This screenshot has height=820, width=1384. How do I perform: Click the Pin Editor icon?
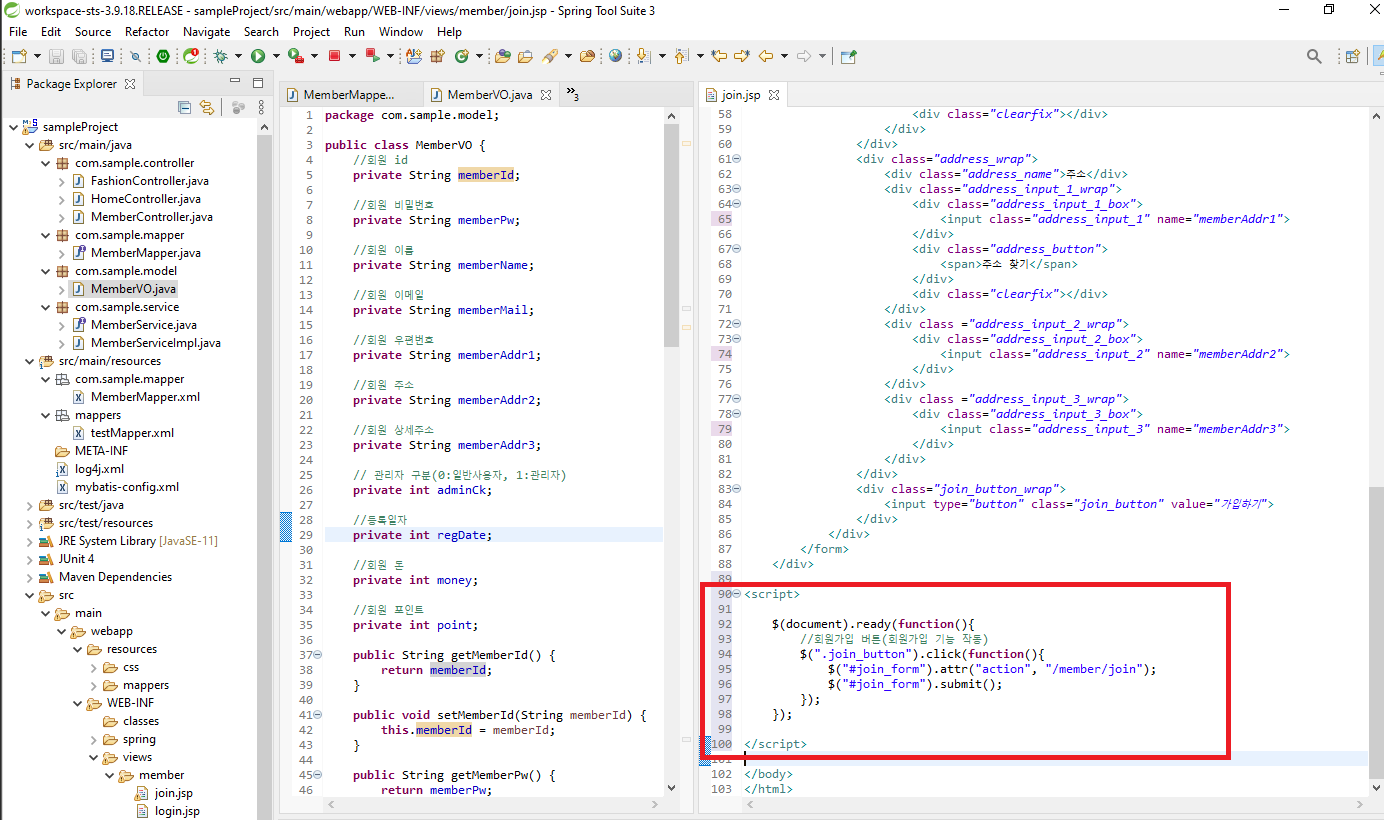[848, 57]
